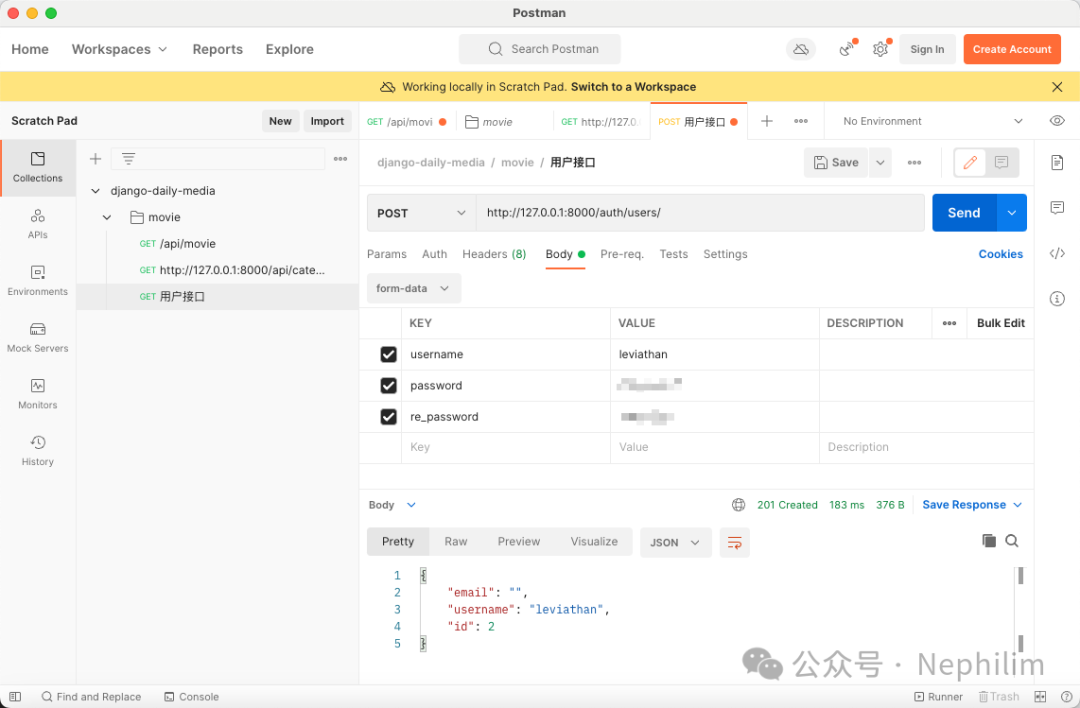
Task: Click the Import button
Action: [327, 121]
